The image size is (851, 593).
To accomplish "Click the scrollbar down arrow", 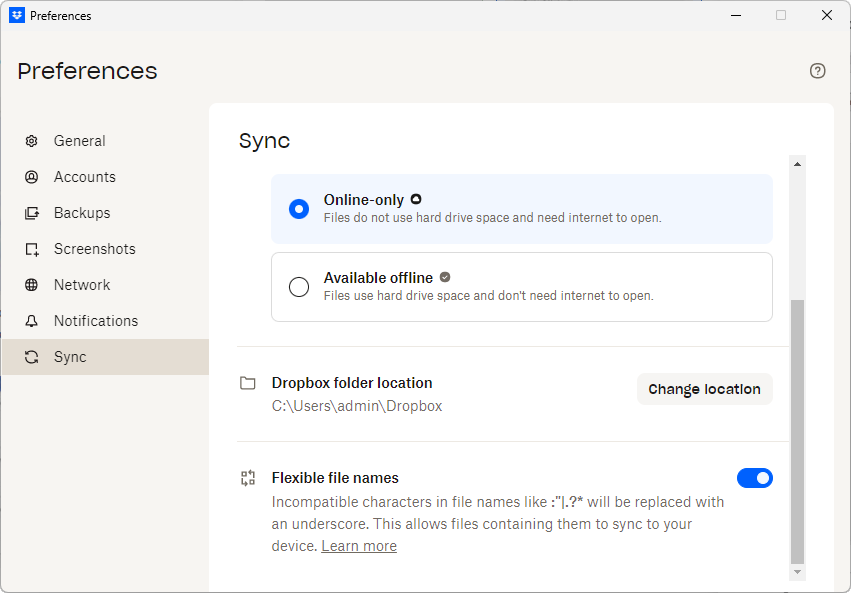I will [x=797, y=572].
